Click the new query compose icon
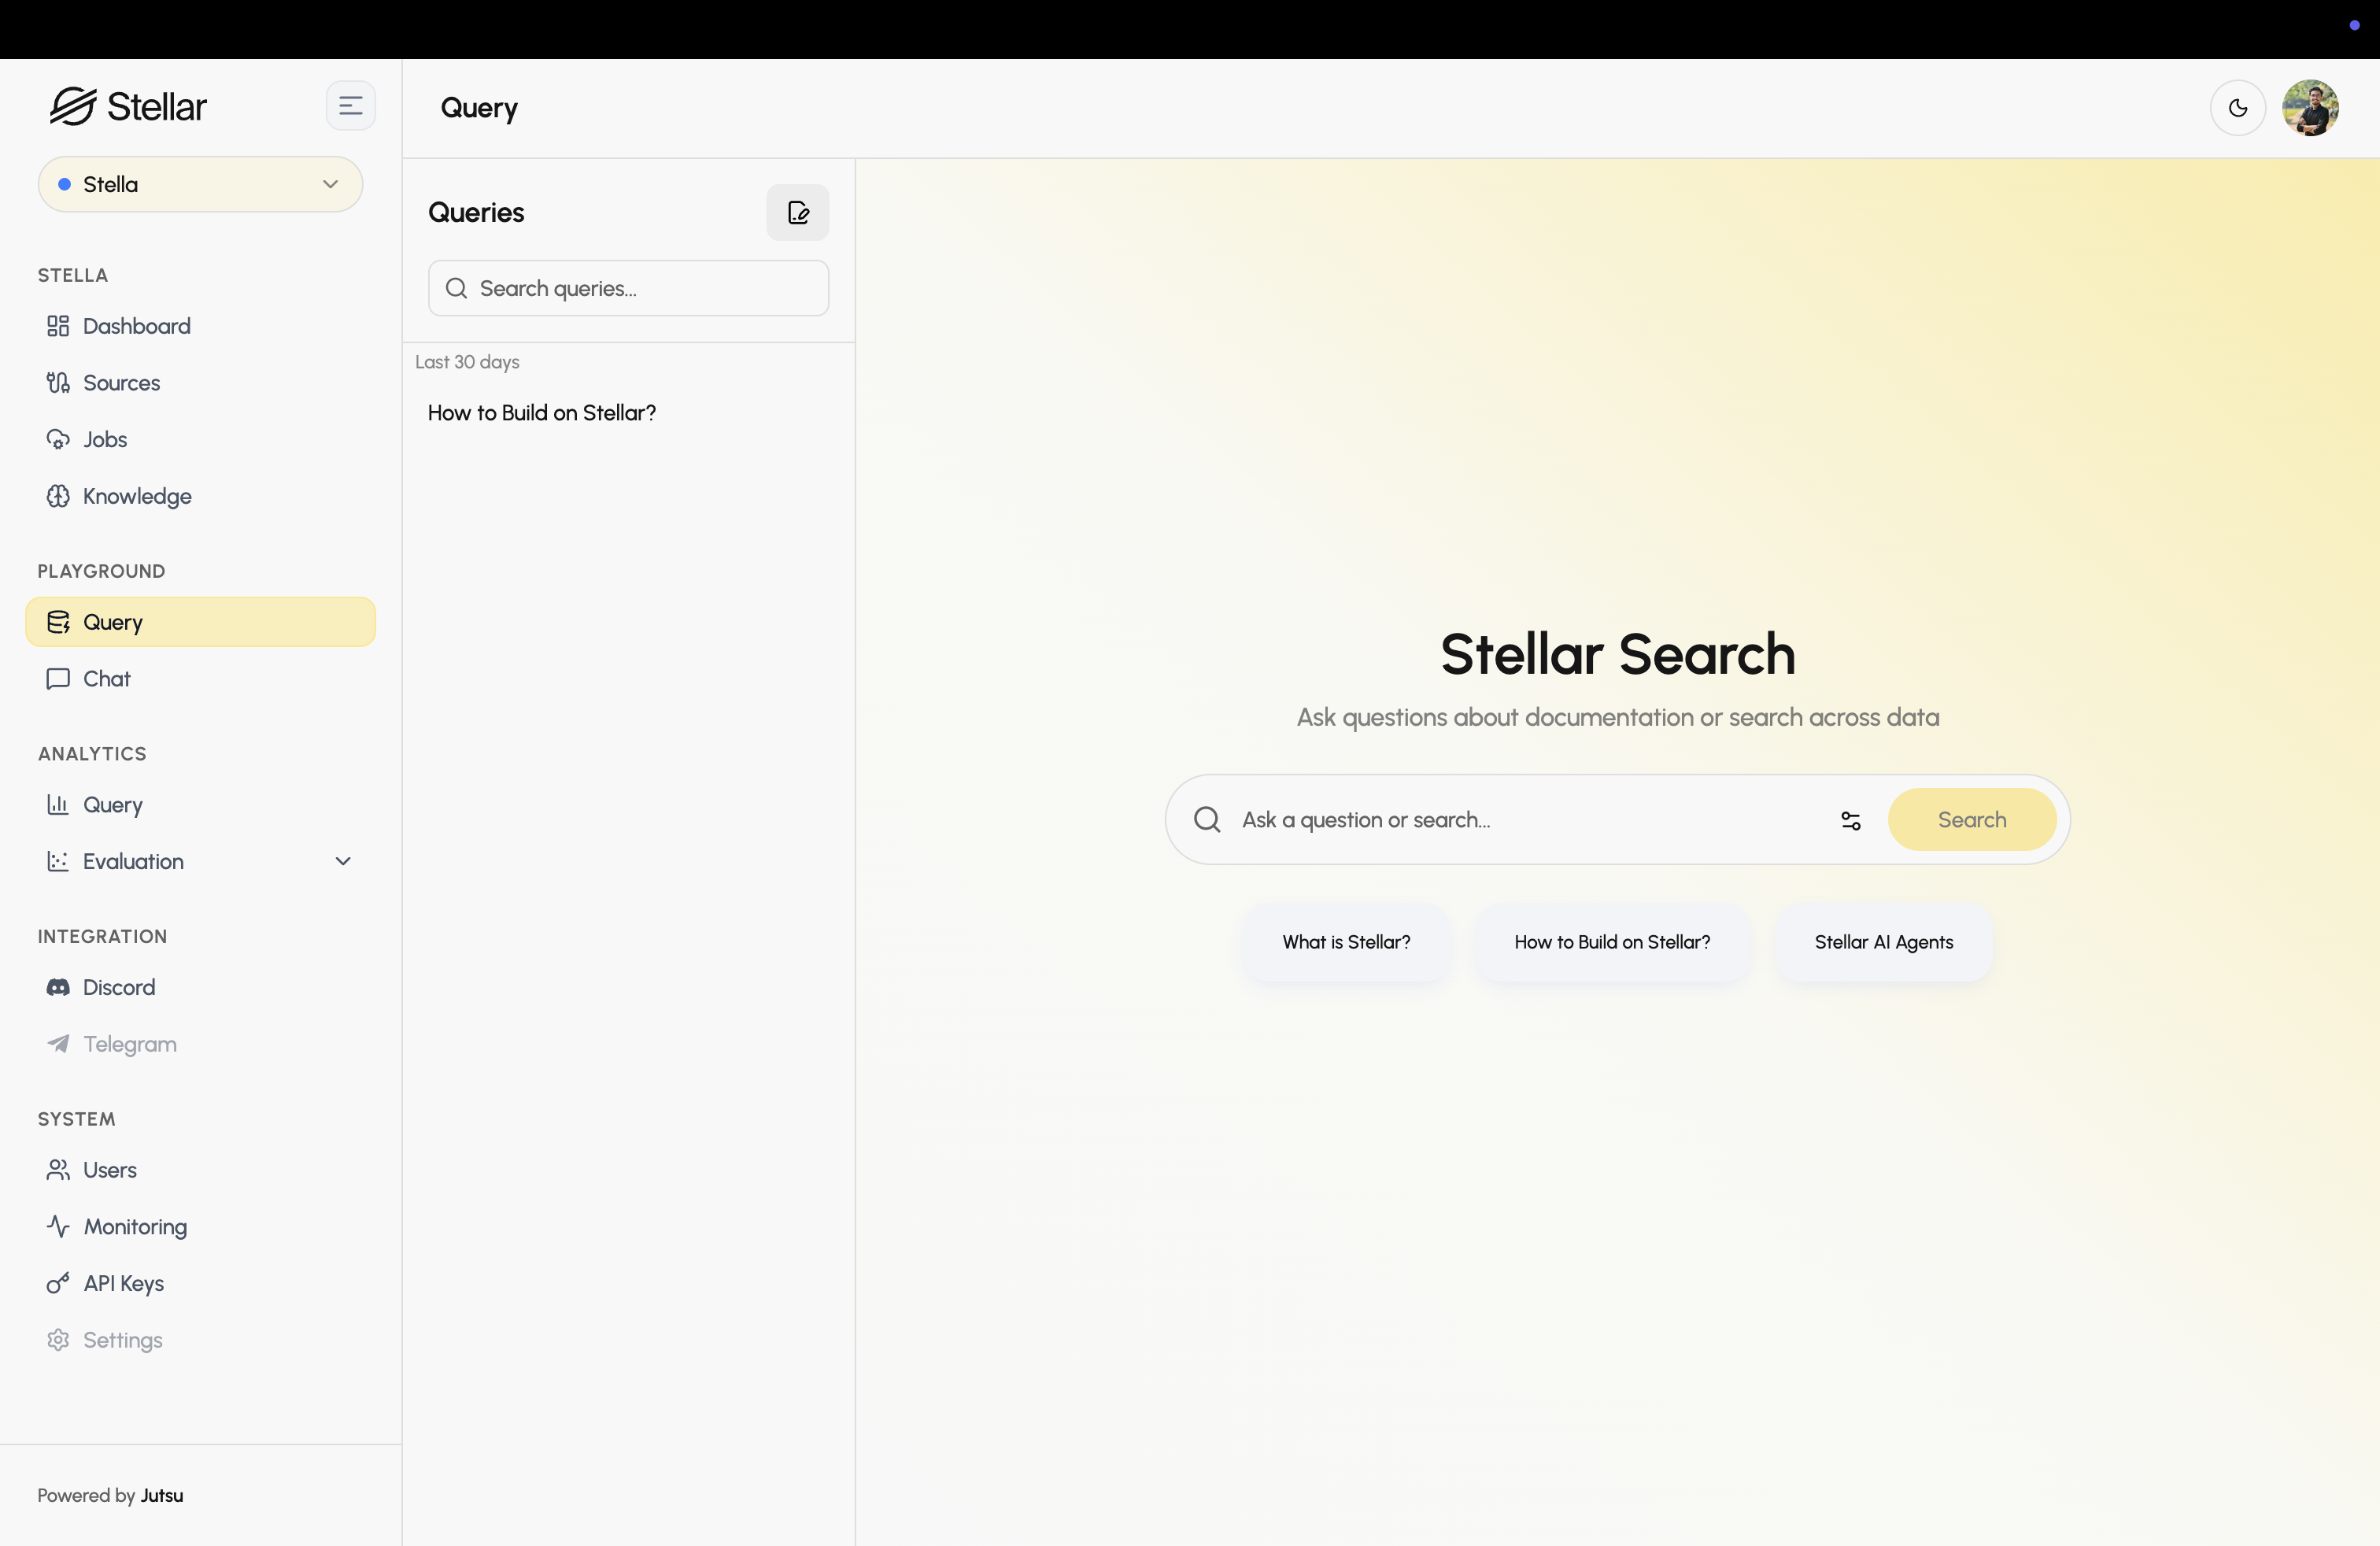 (x=797, y=212)
